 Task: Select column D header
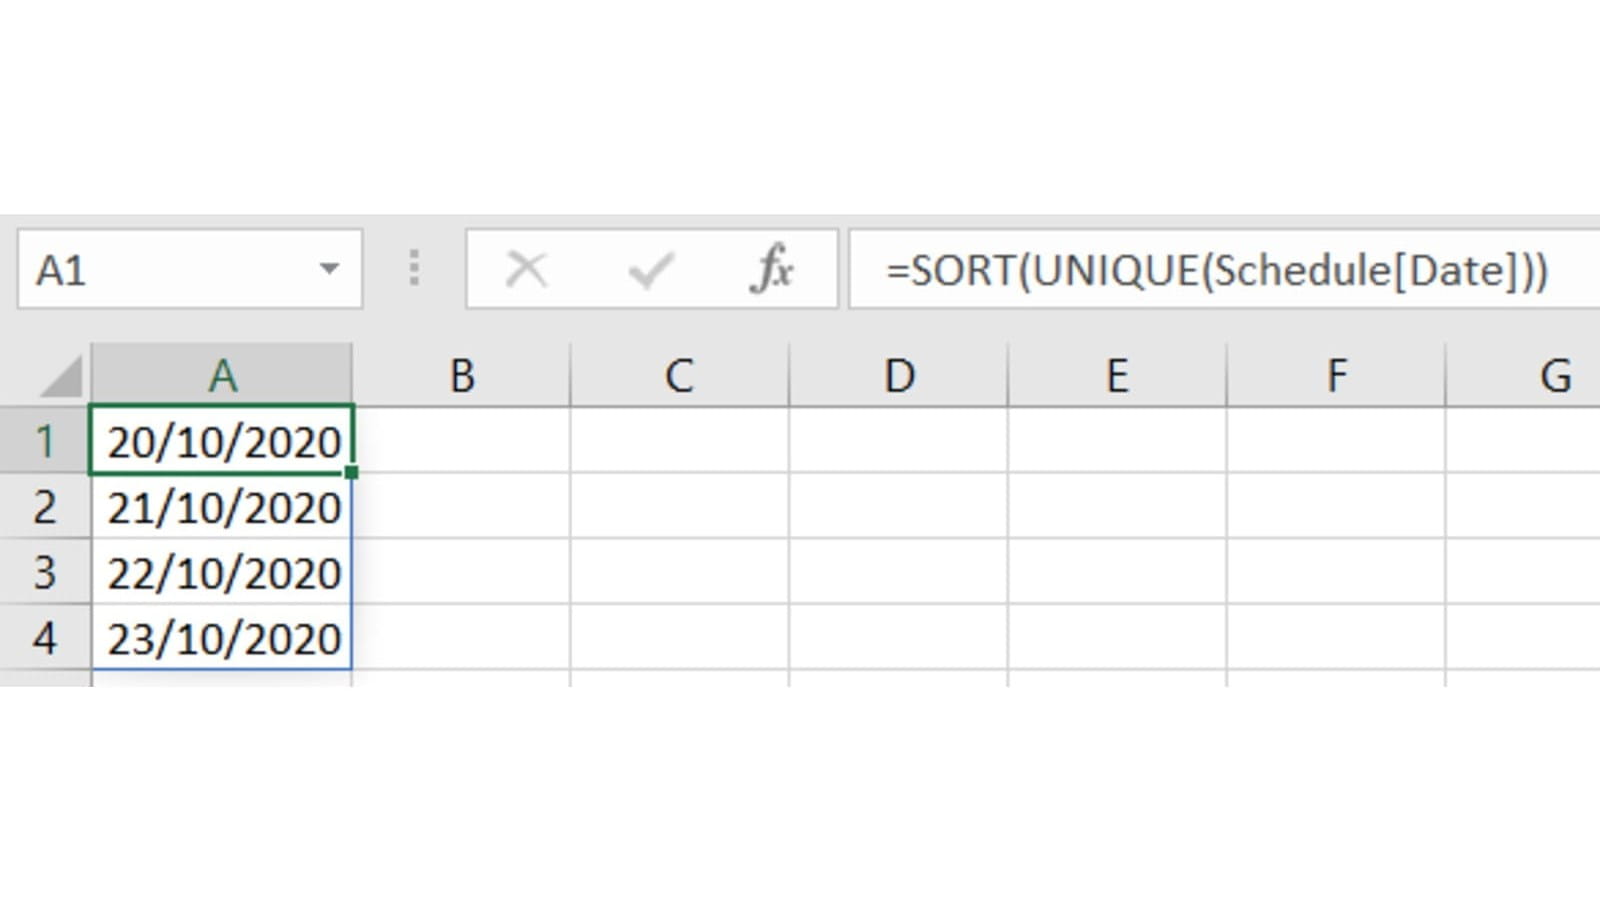[898, 376]
